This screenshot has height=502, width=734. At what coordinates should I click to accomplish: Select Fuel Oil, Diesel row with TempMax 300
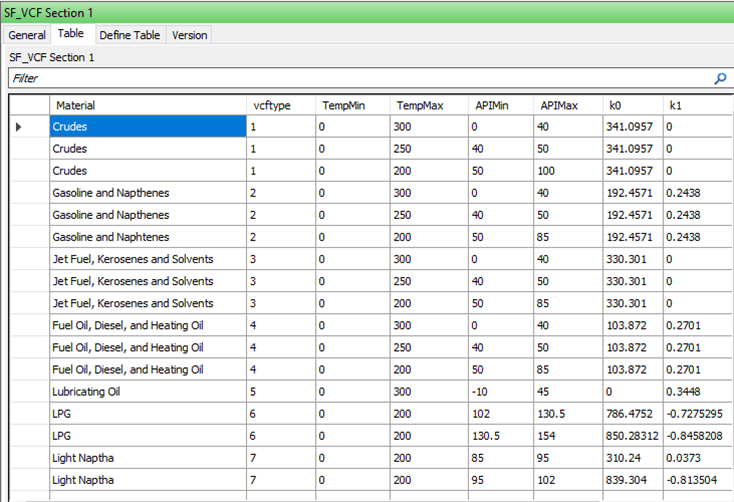[x=148, y=325]
